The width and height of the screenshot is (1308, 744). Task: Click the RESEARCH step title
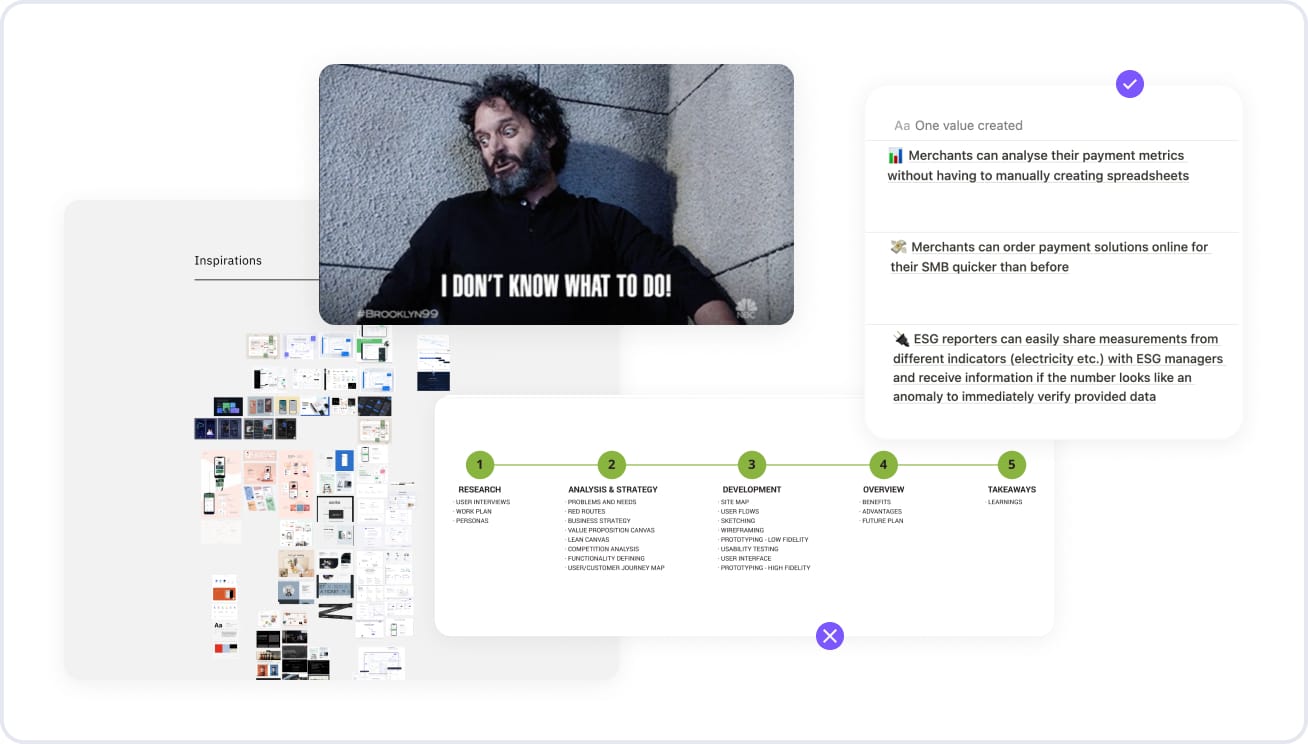click(480, 490)
